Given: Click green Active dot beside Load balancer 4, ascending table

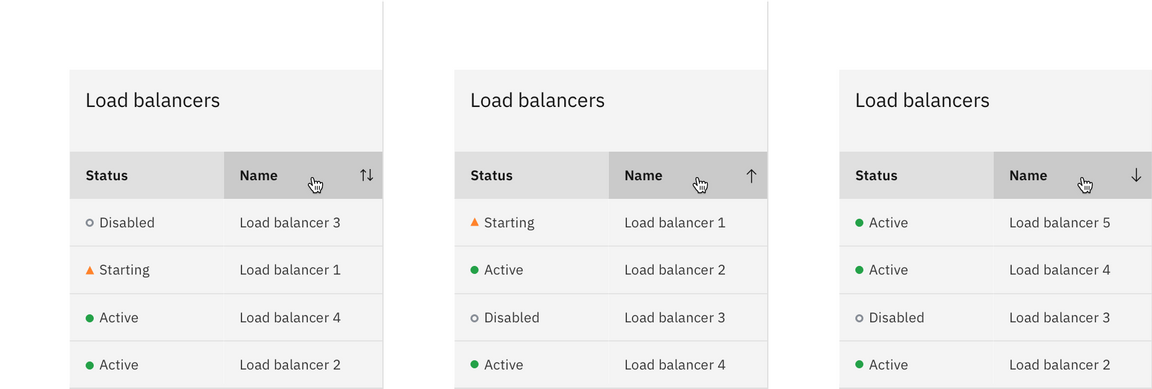Looking at the screenshot, I should (475, 365).
